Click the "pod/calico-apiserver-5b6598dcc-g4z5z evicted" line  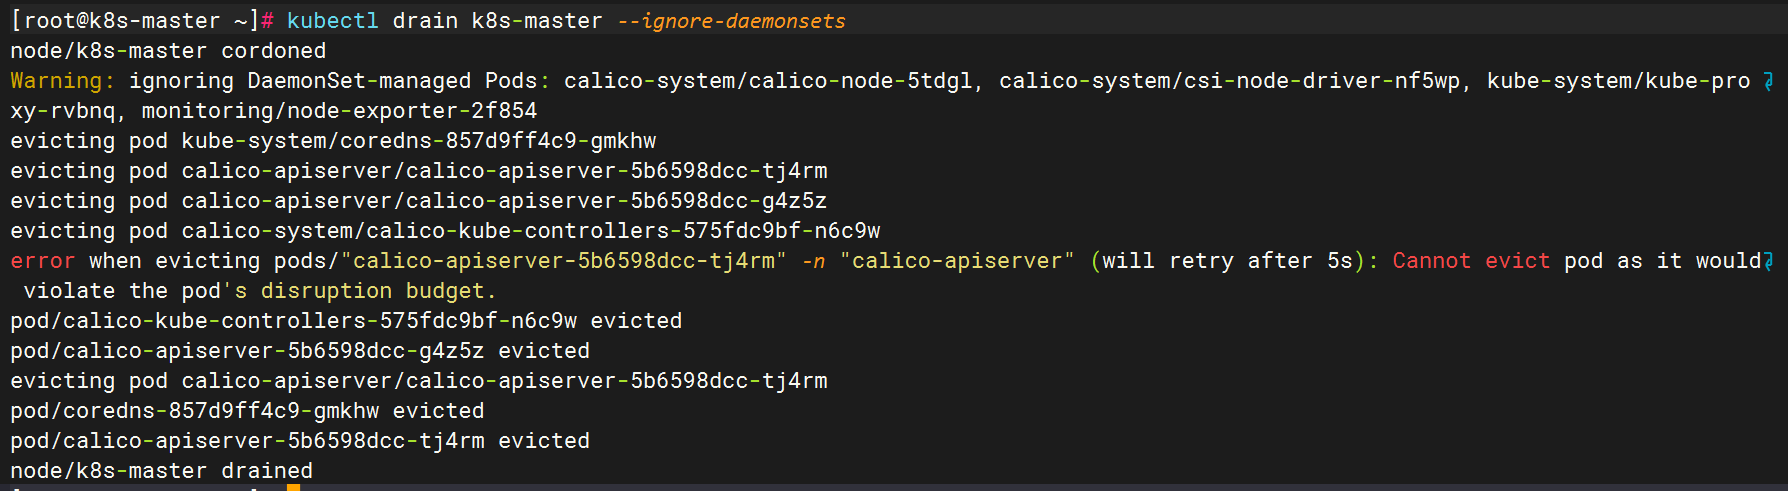[300, 351]
